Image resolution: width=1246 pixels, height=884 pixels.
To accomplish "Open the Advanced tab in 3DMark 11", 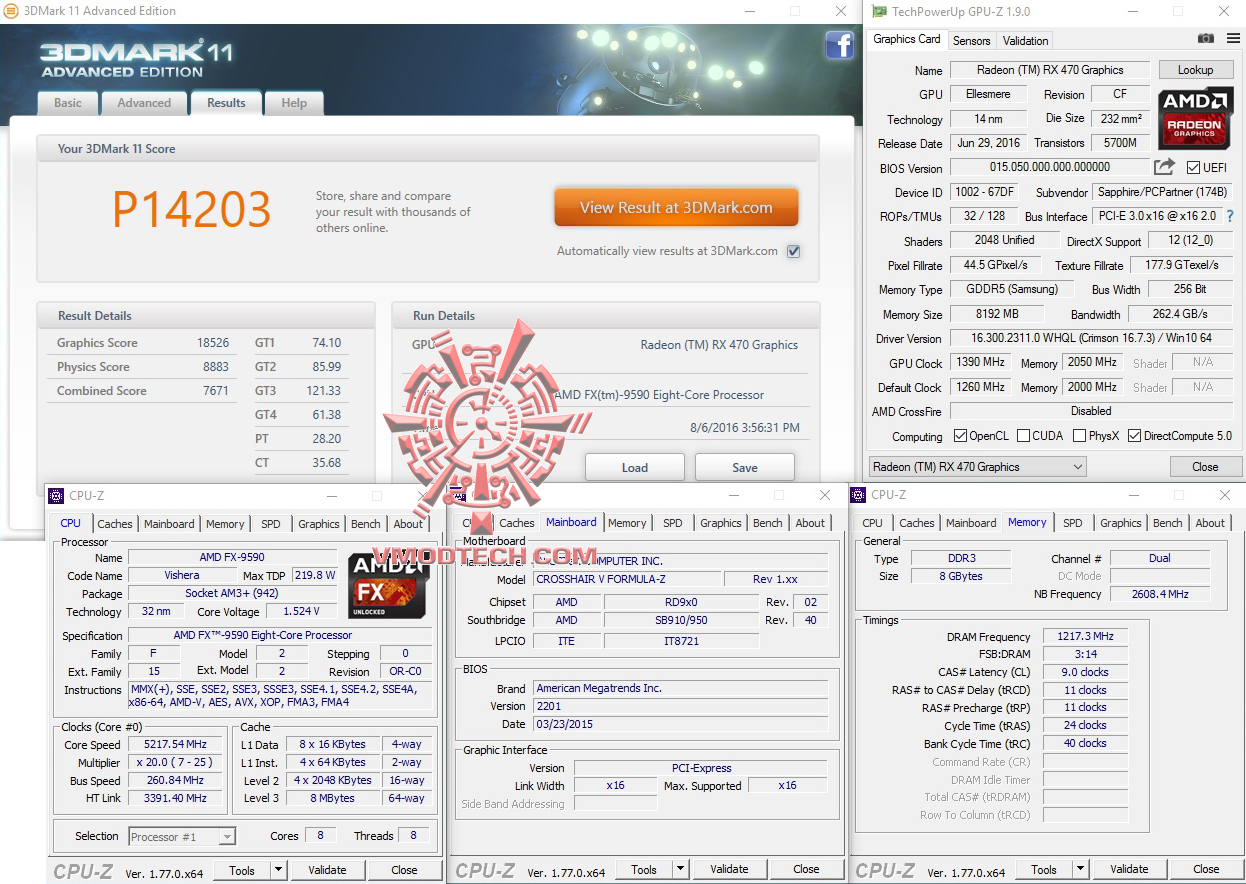I will tap(144, 102).
